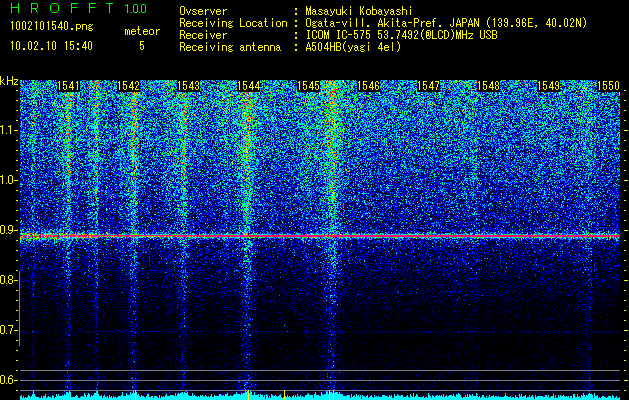Click the 0.6 frequency axis label

point(8,380)
